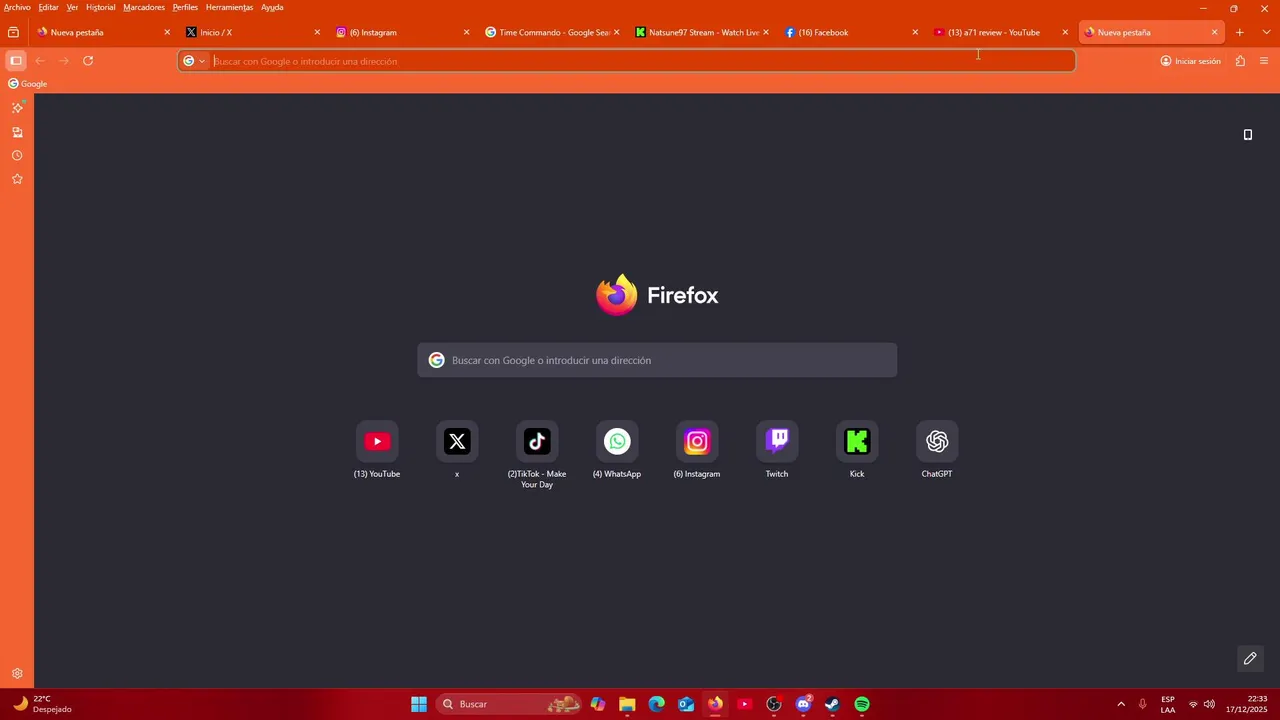Open the Archivo menu
This screenshot has height=720, width=1280.
(x=17, y=7)
